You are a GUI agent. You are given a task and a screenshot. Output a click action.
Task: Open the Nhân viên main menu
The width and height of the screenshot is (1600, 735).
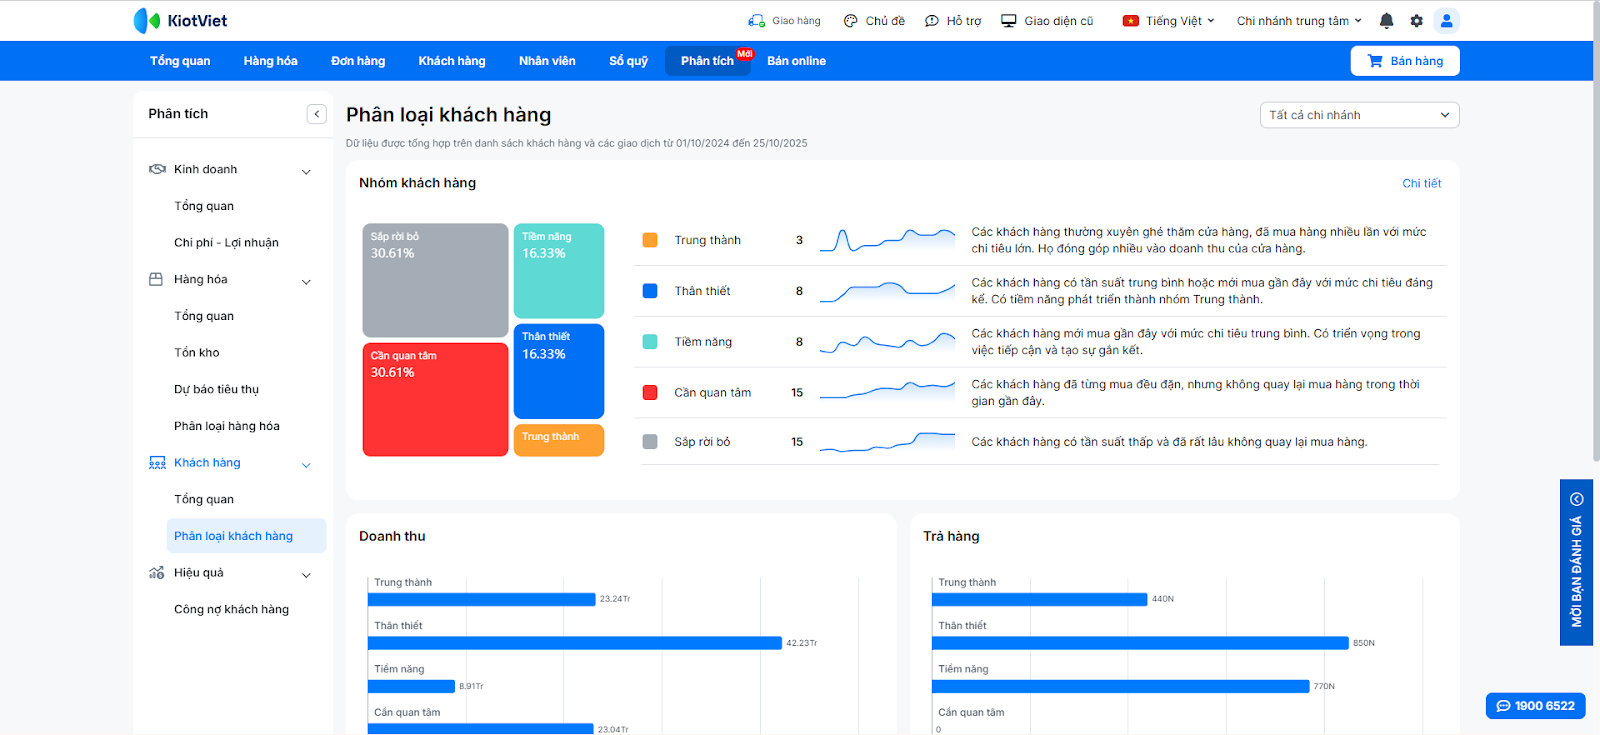coord(547,61)
